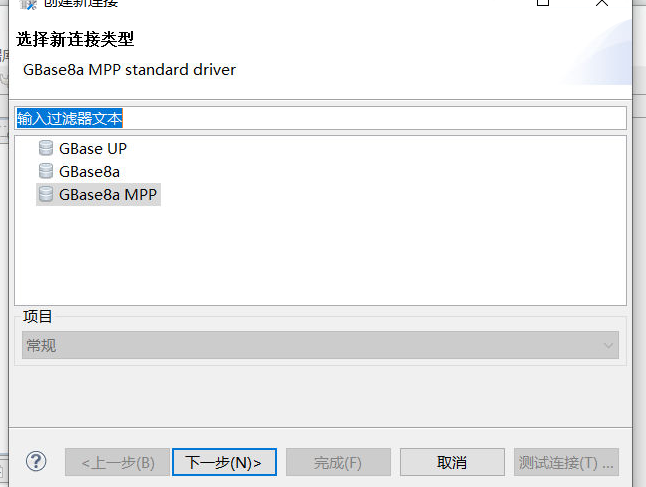Click the database icon beside GBase UP
The image size is (646, 487).
[46, 148]
